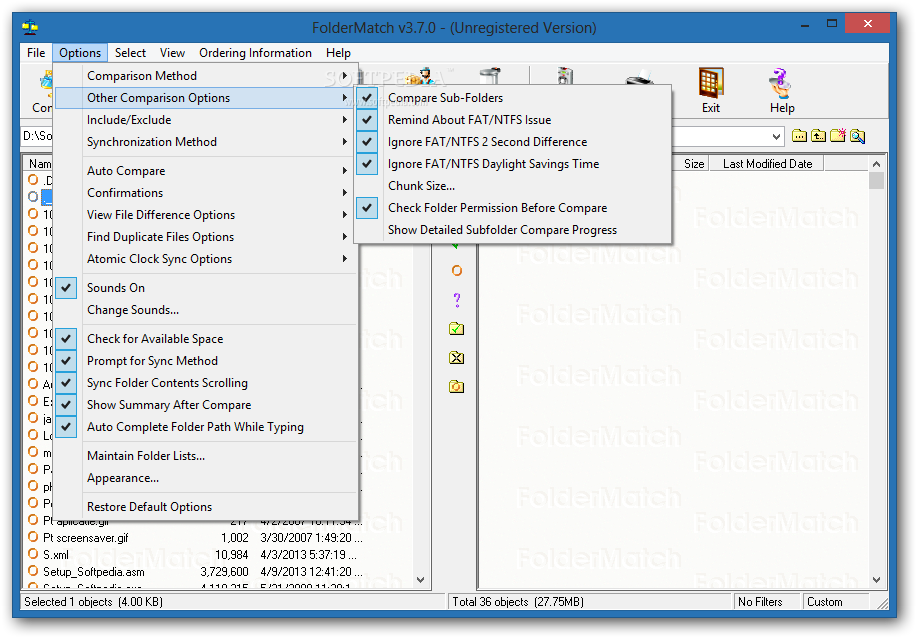Screen dimensions: 917x638
Task: Expand Confirmations submenu
Action: coord(206,193)
